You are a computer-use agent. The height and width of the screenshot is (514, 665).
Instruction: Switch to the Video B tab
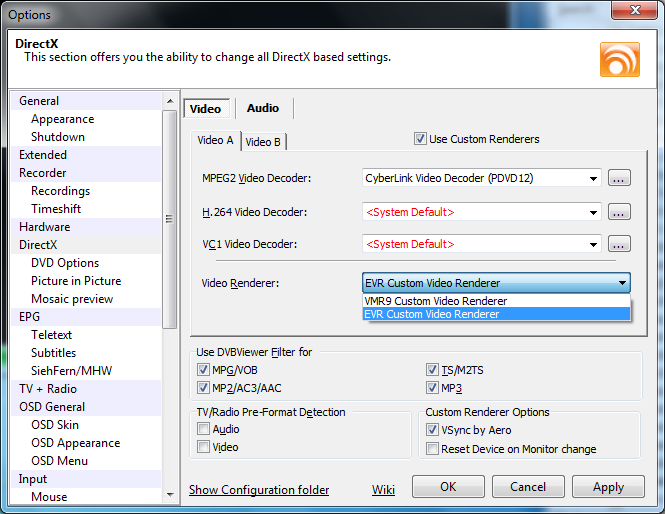(263, 142)
